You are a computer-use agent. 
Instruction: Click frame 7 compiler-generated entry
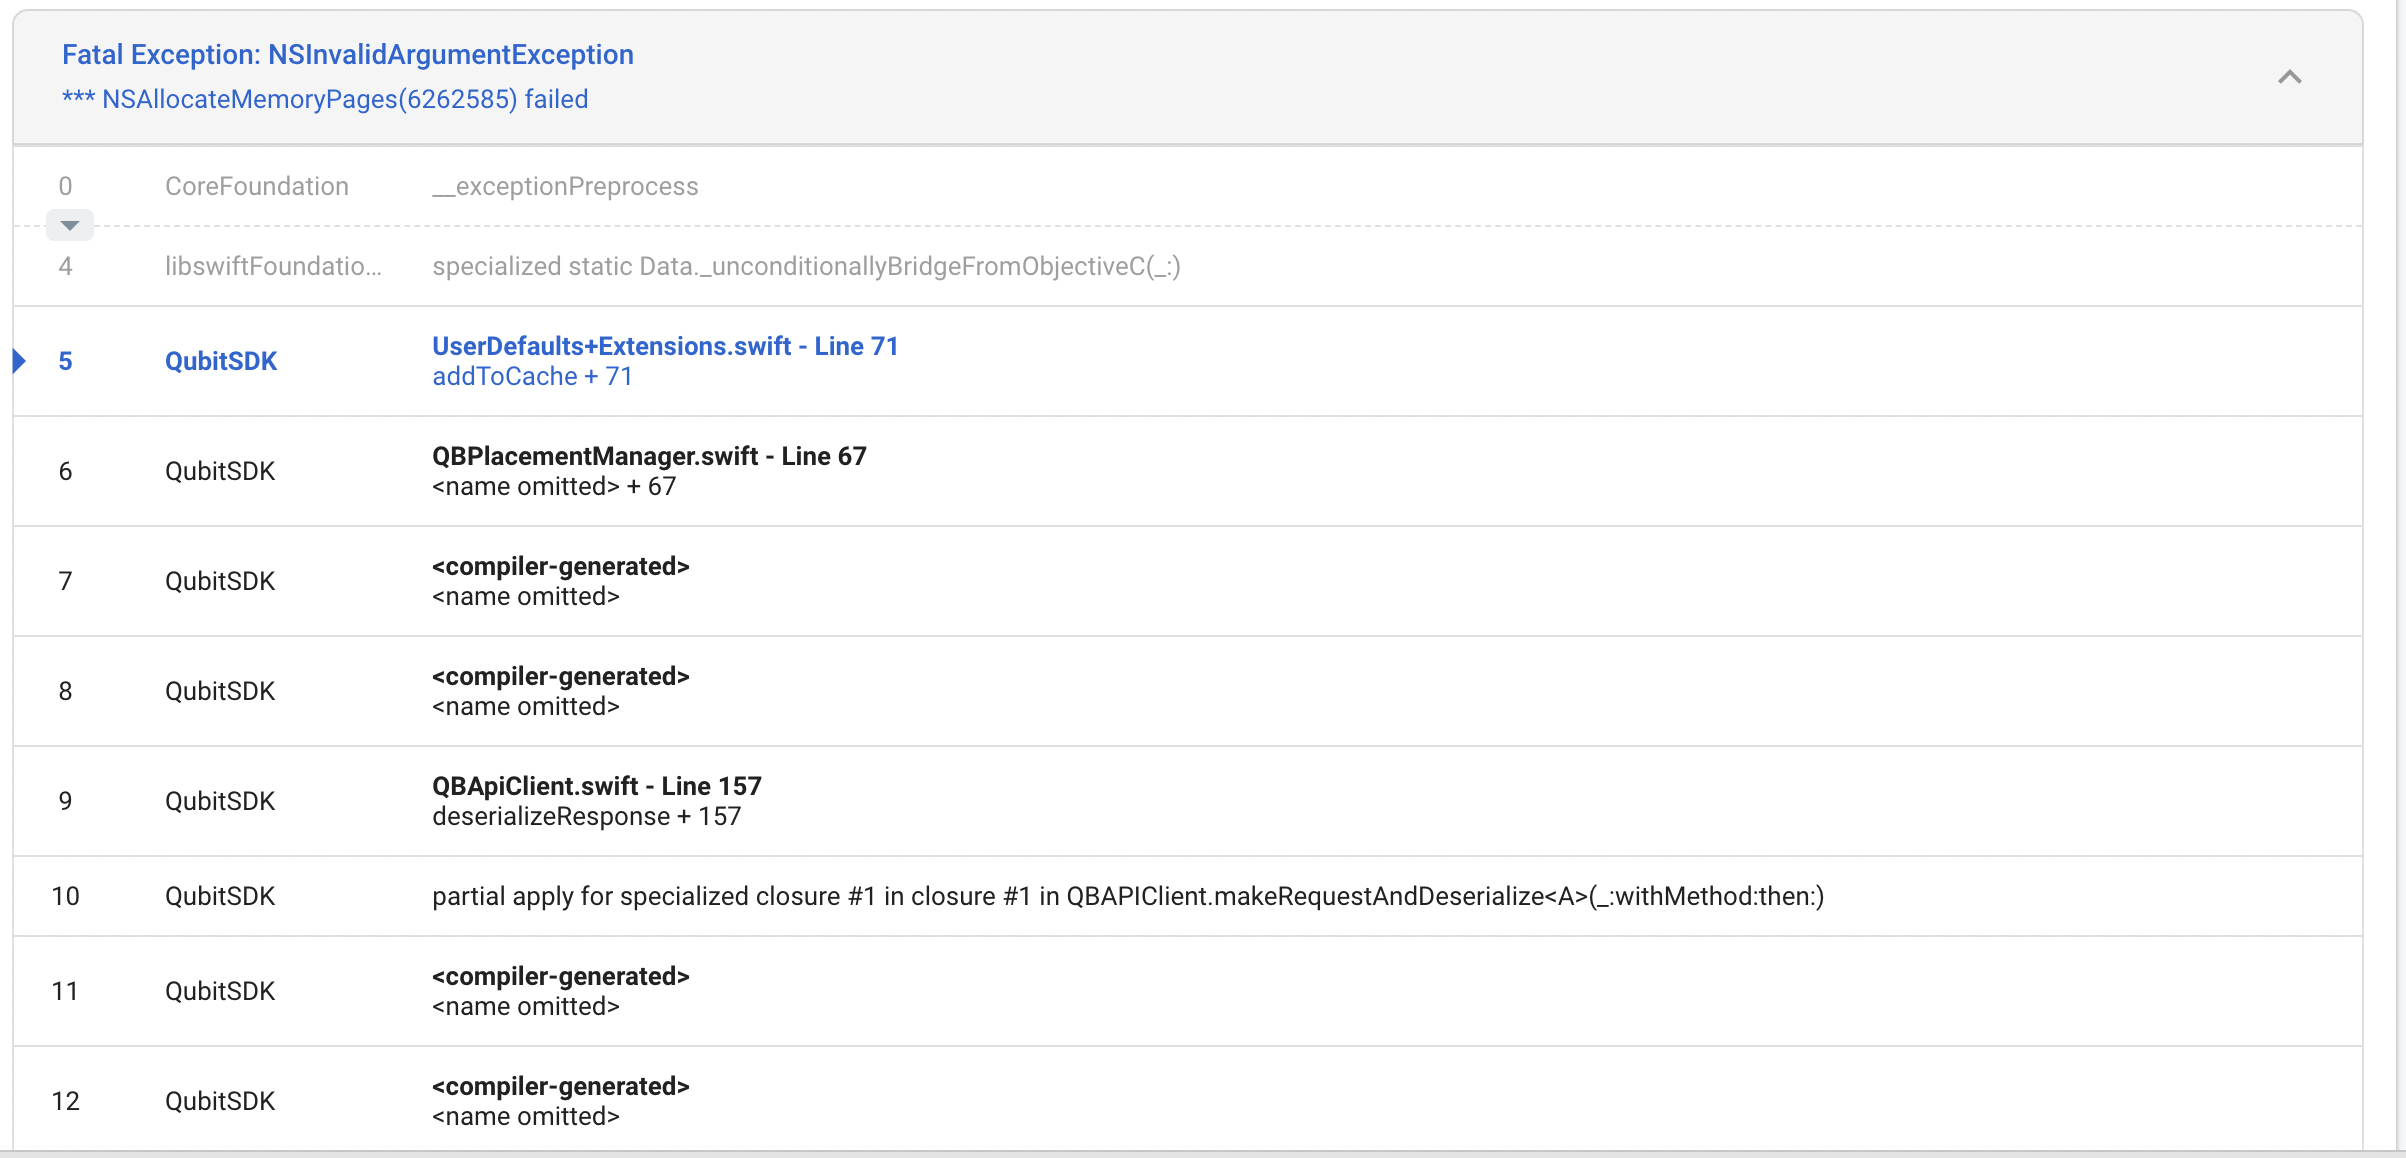pos(561,581)
